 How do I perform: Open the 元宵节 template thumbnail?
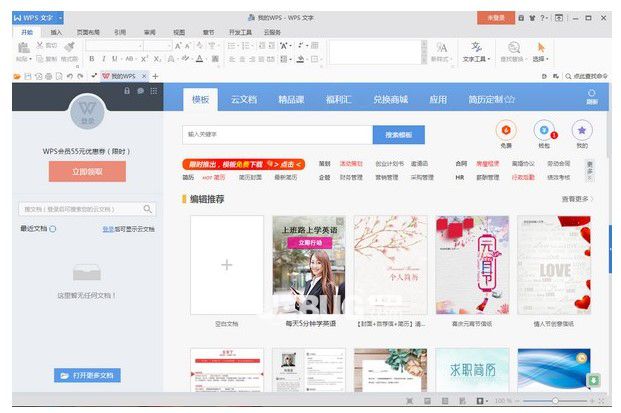pyautogui.click(x=472, y=265)
